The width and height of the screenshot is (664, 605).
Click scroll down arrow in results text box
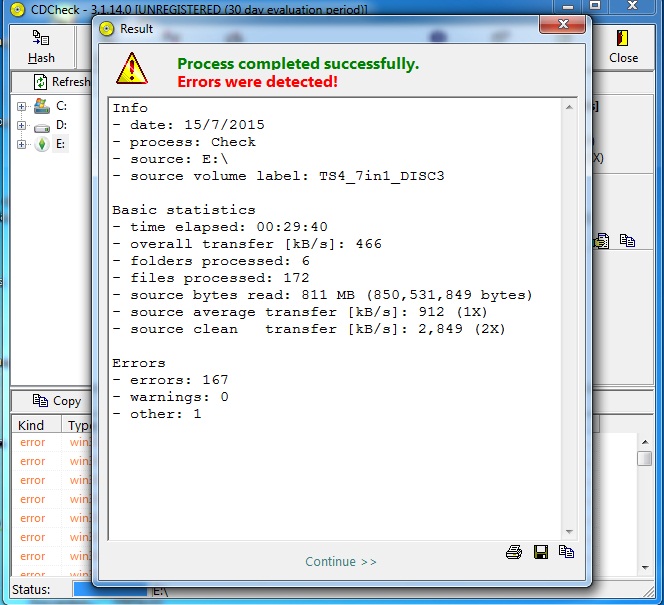[570, 532]
